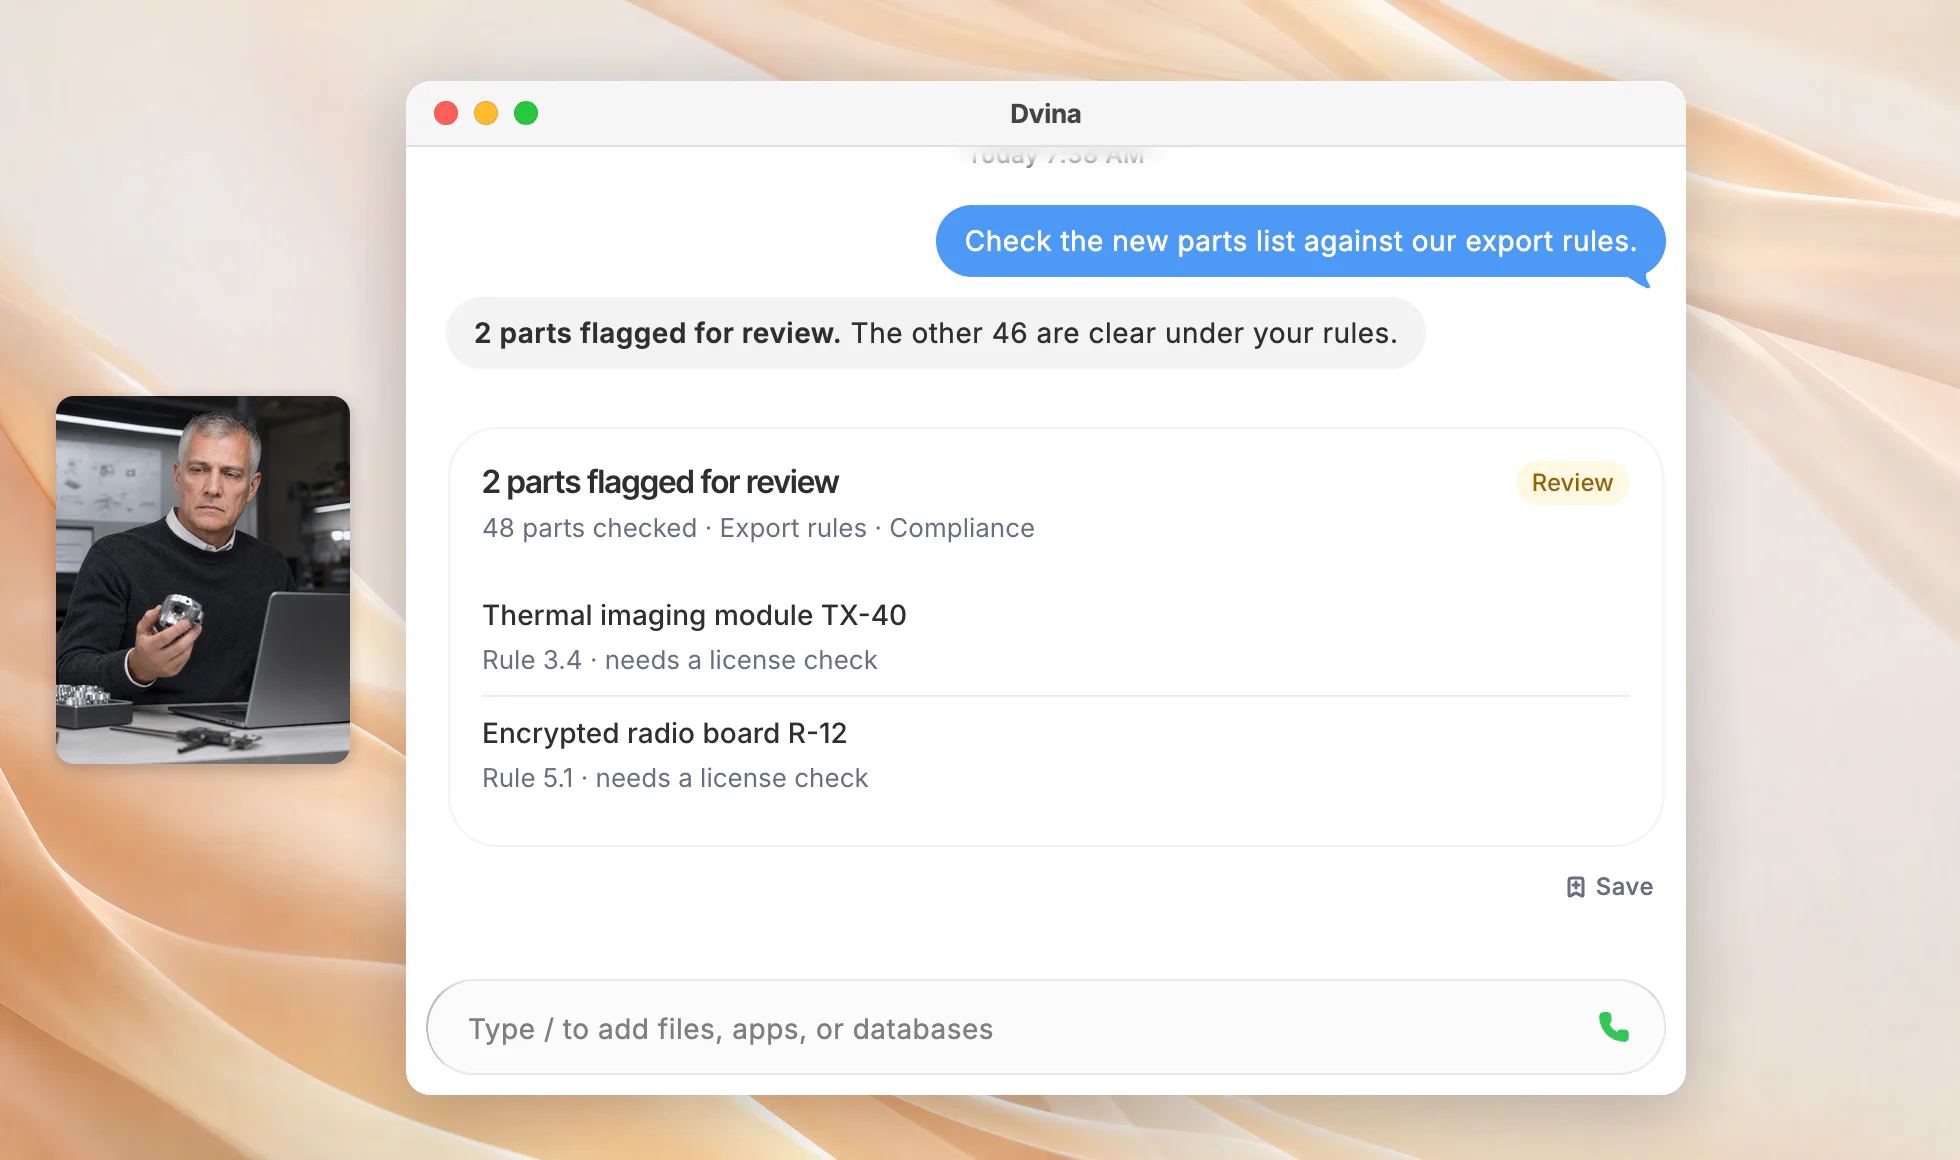Focus the message input field

pyautogui.click(x=1045, y=1027)
